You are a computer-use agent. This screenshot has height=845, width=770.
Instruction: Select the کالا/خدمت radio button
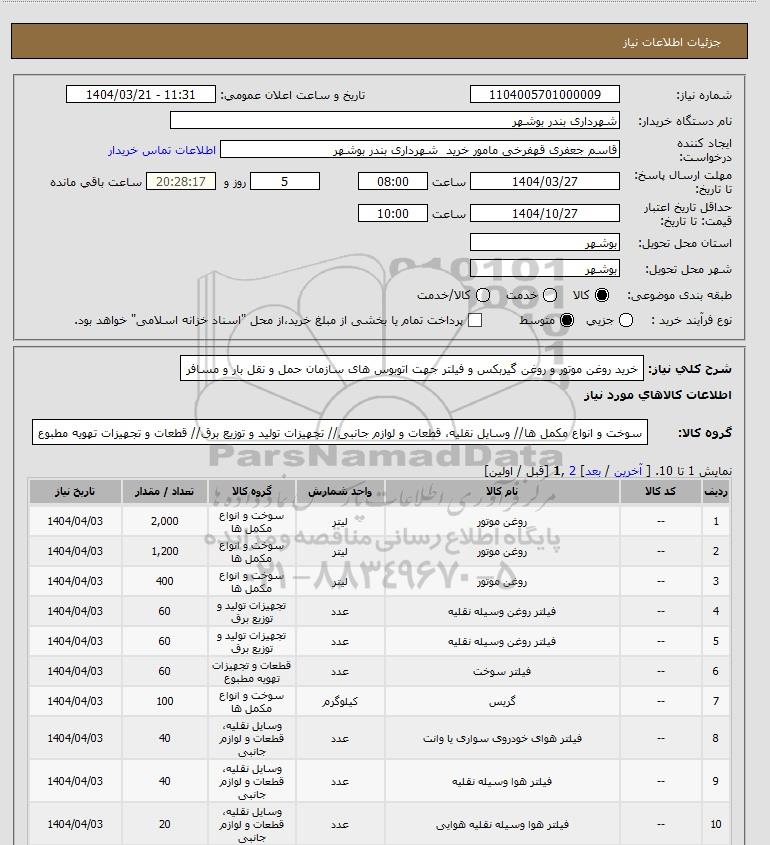(x=483, y=295)
